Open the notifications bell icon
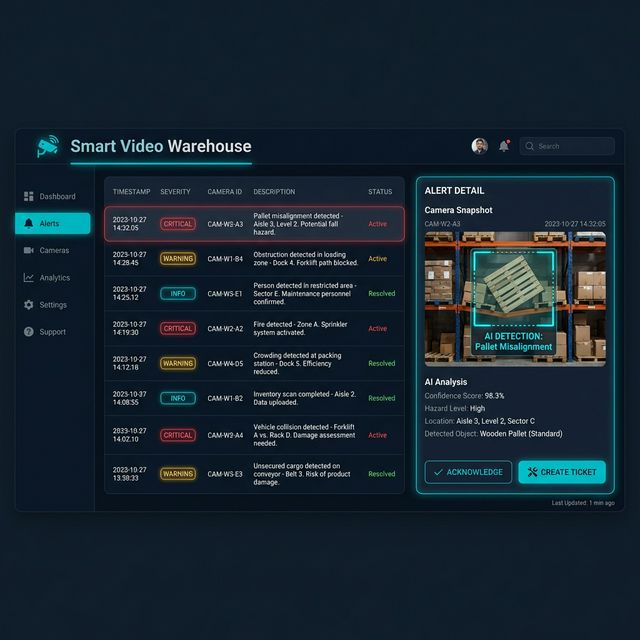This screenshot has height=640, width=640. coord(504,146)
